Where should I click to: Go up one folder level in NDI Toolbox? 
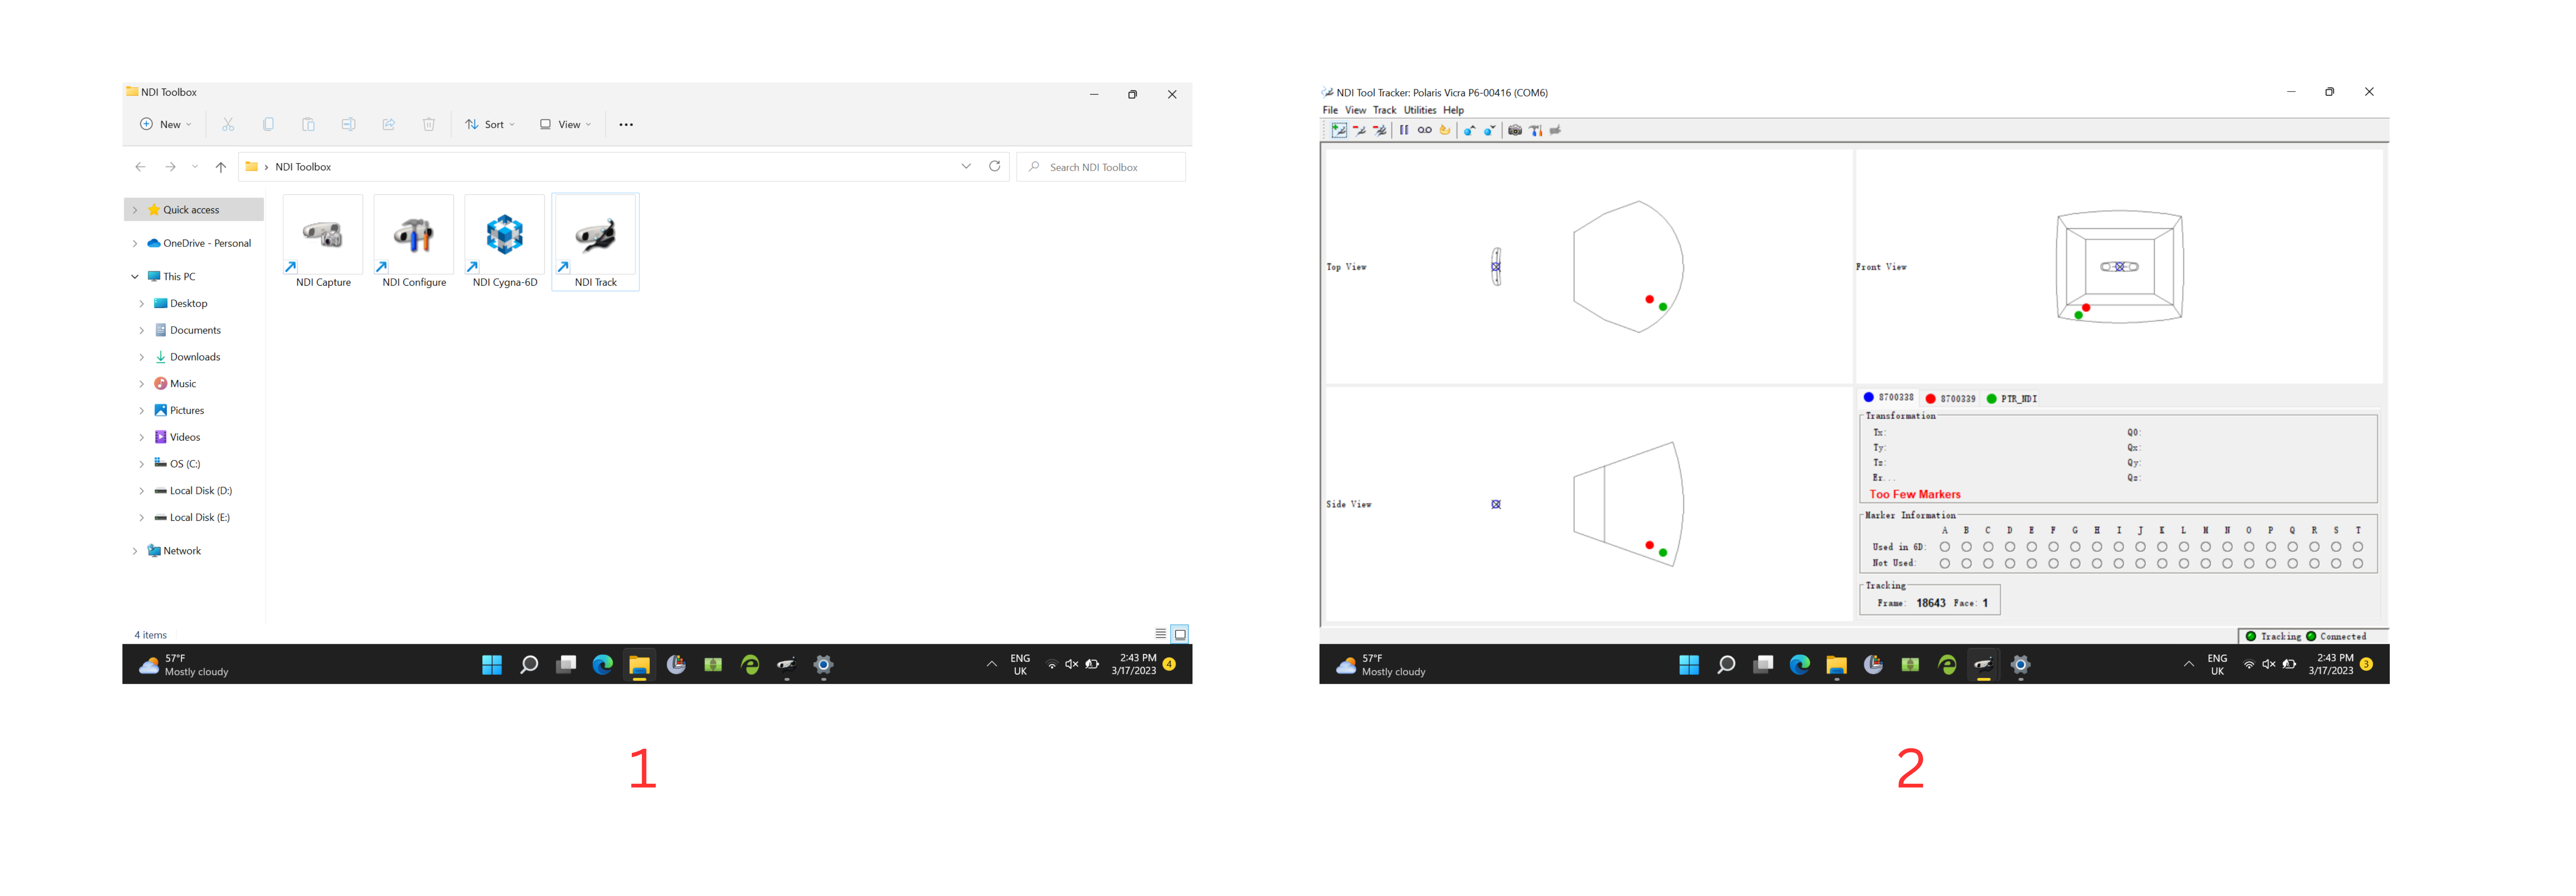click(221, 167)
